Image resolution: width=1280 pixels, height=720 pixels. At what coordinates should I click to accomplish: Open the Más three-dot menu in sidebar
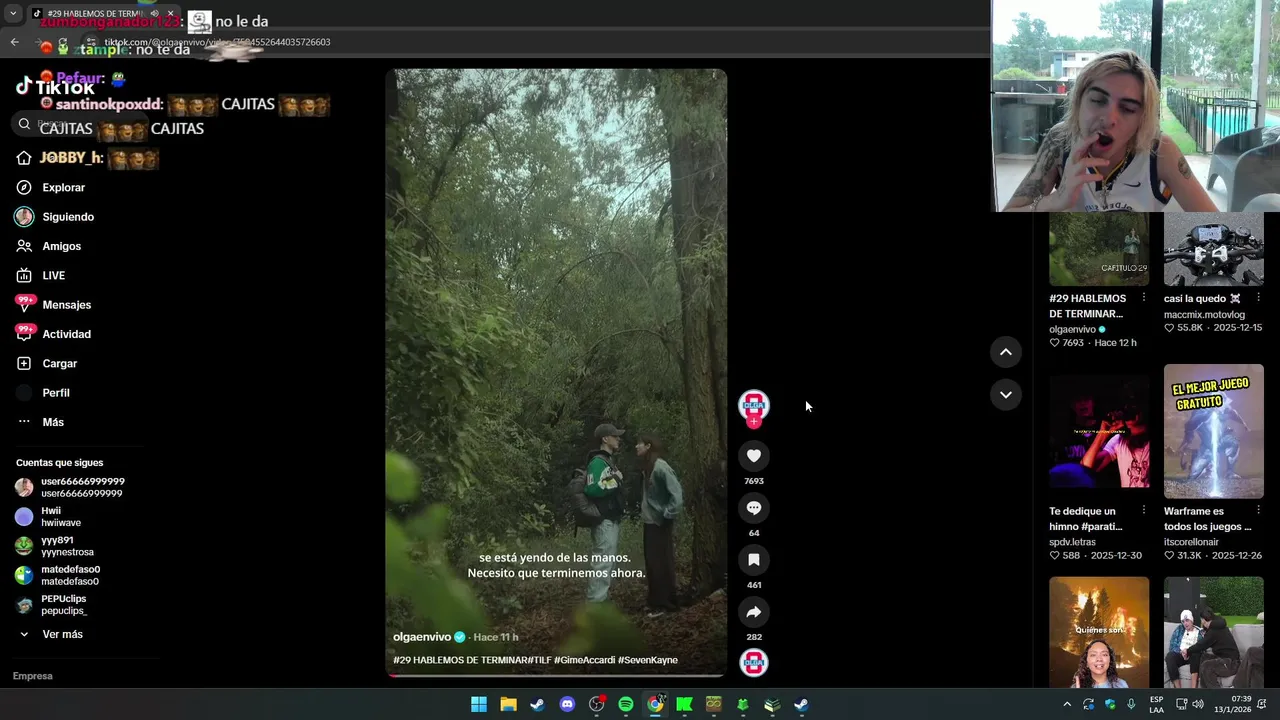point(24,422)
